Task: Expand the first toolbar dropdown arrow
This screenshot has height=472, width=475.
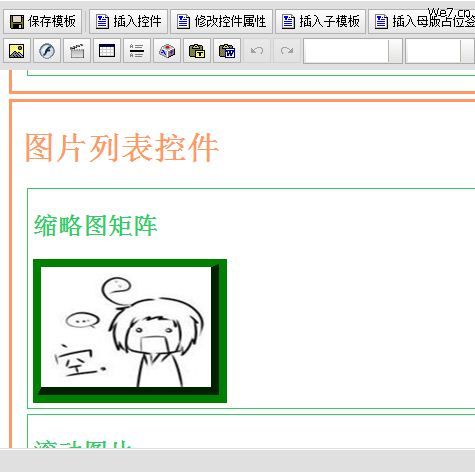Action: (x=395, y=51)
